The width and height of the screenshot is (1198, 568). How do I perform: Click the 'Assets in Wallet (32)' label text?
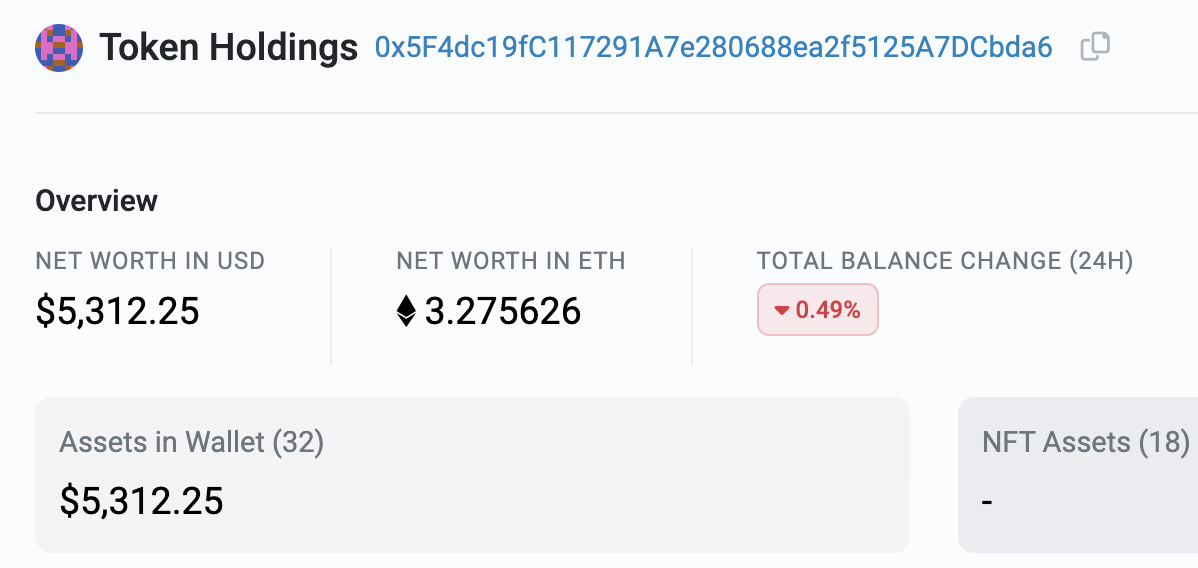(x=192, y=442)
